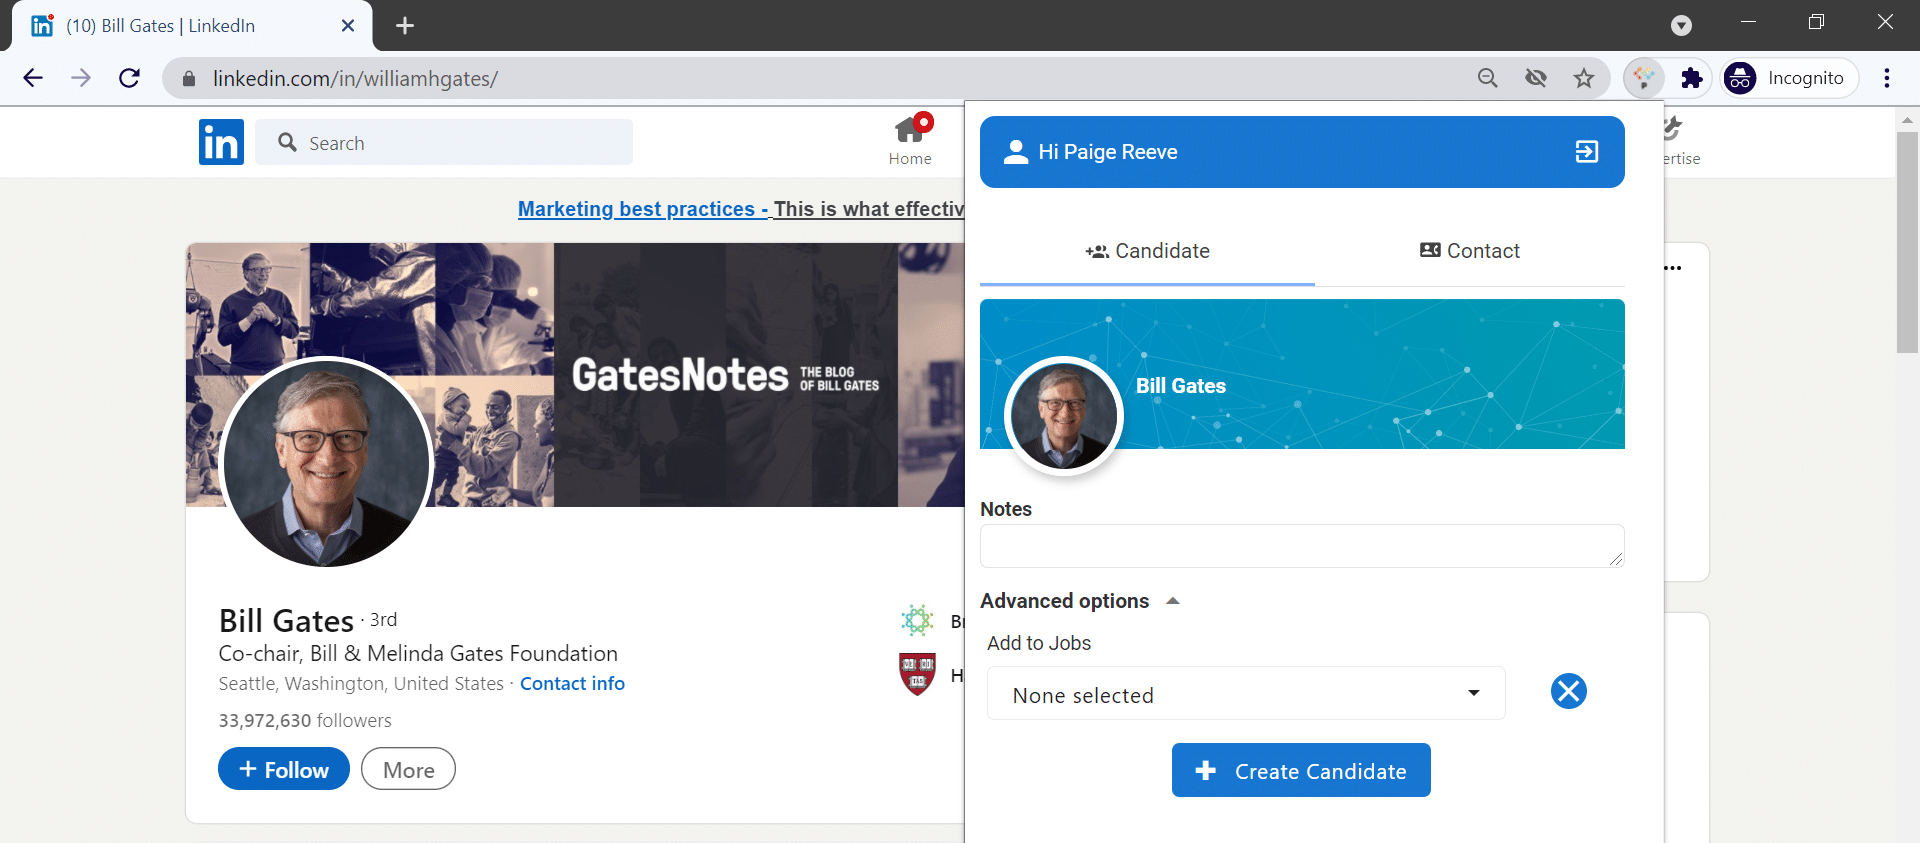
Task: Click the log out icon in Paige Reeve header
Action: coord(1587,151)
